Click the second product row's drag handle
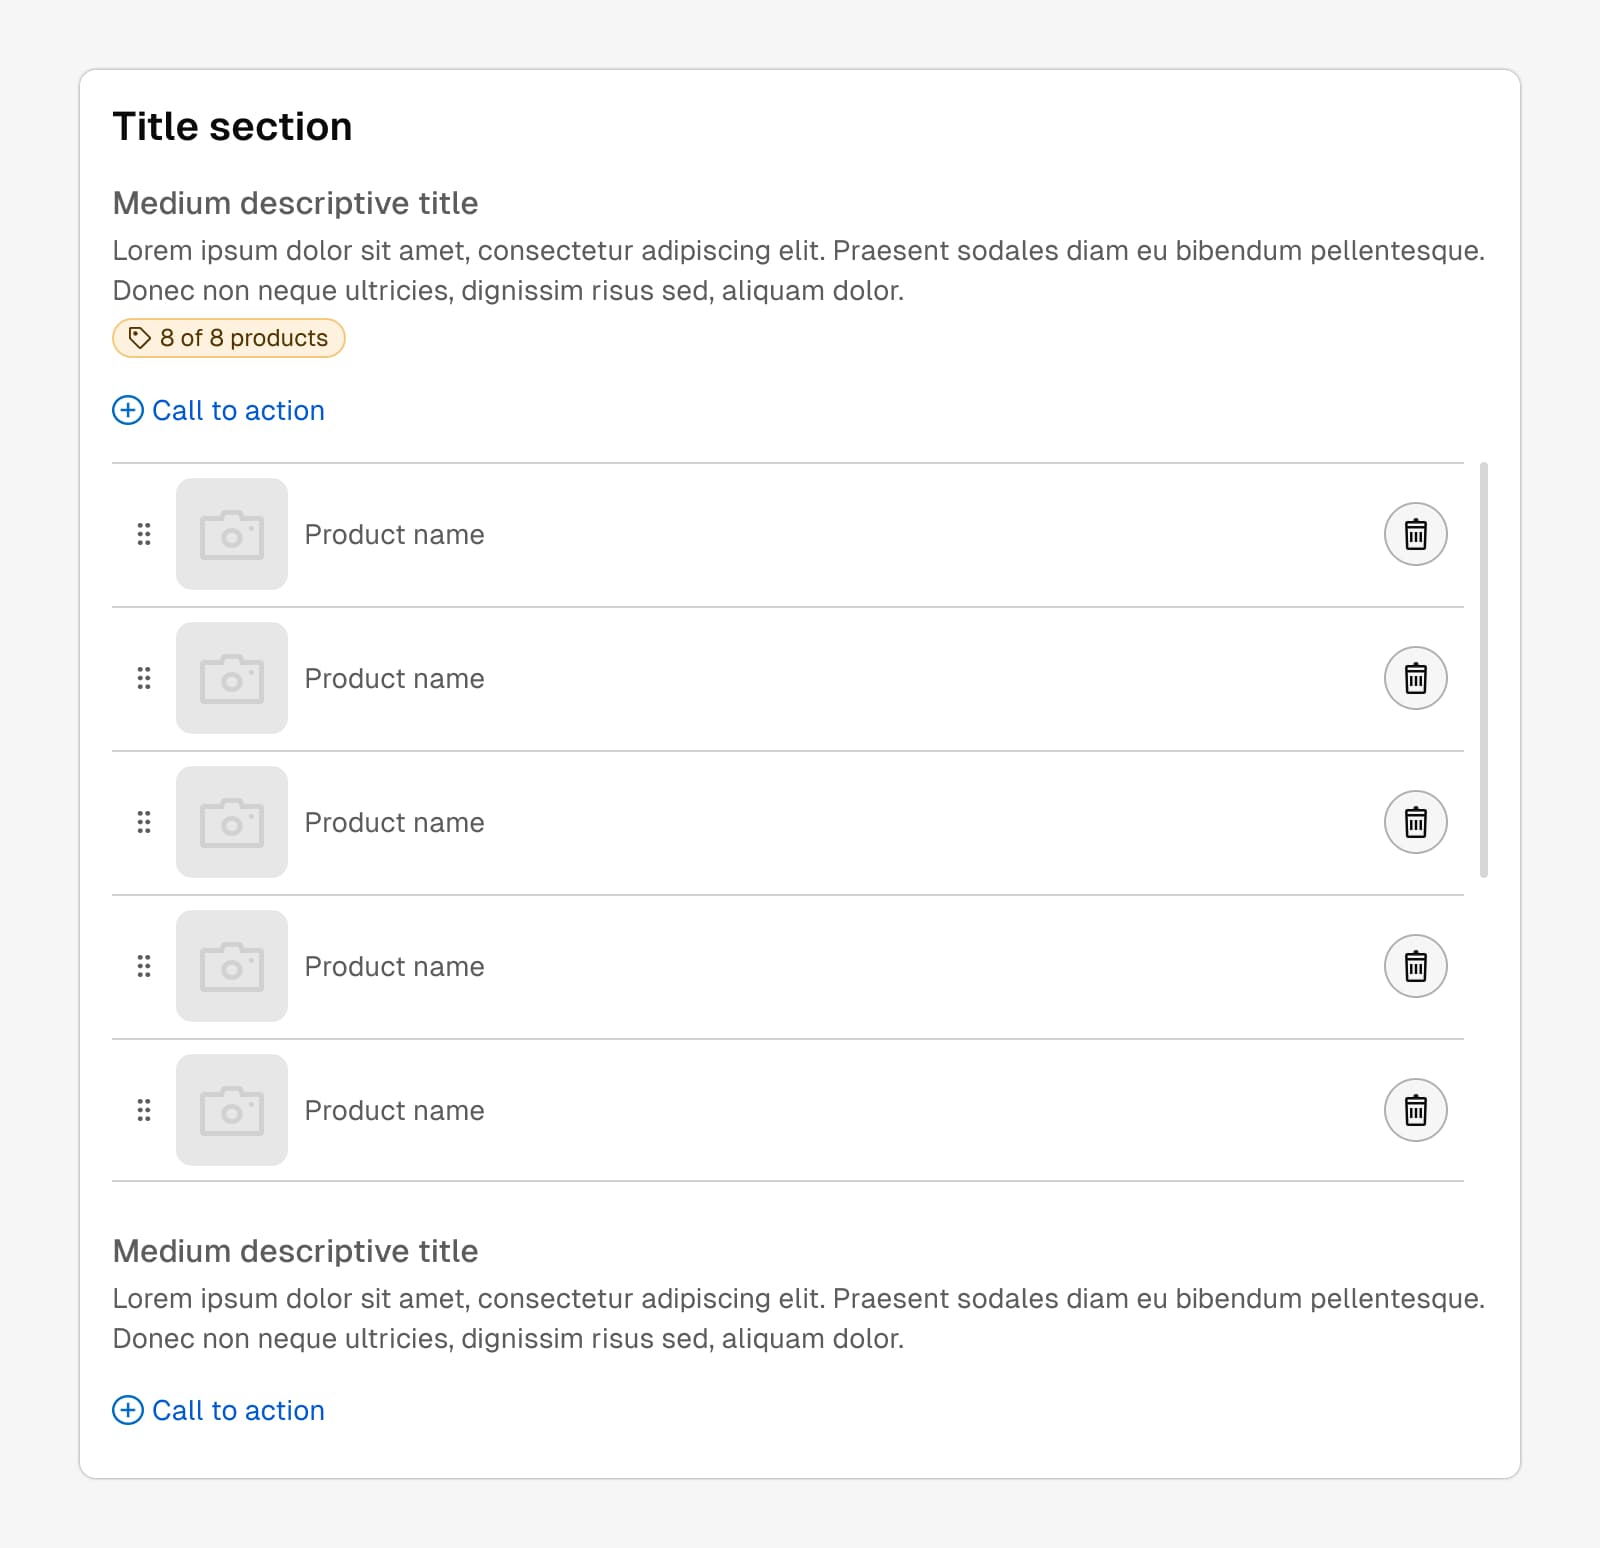Screen dimensions: 1600x1548 [x=144, y=678]
